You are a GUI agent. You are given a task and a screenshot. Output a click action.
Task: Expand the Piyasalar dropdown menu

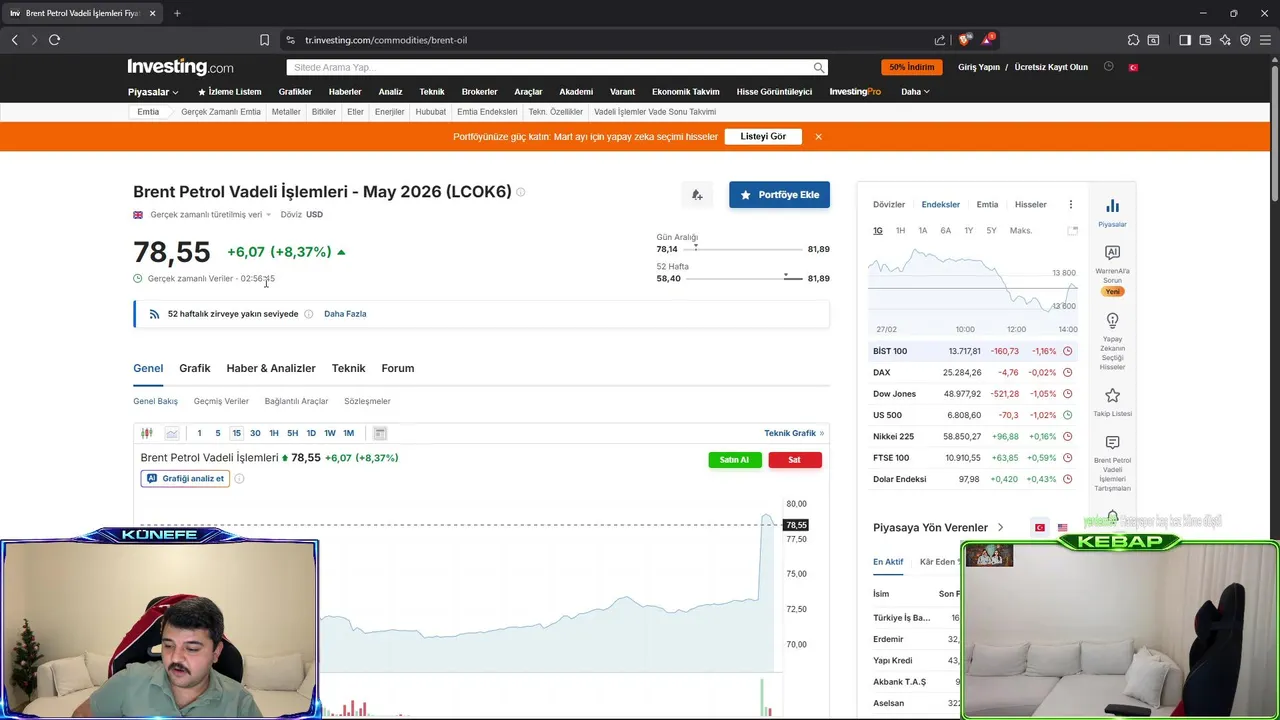(153, 92)
